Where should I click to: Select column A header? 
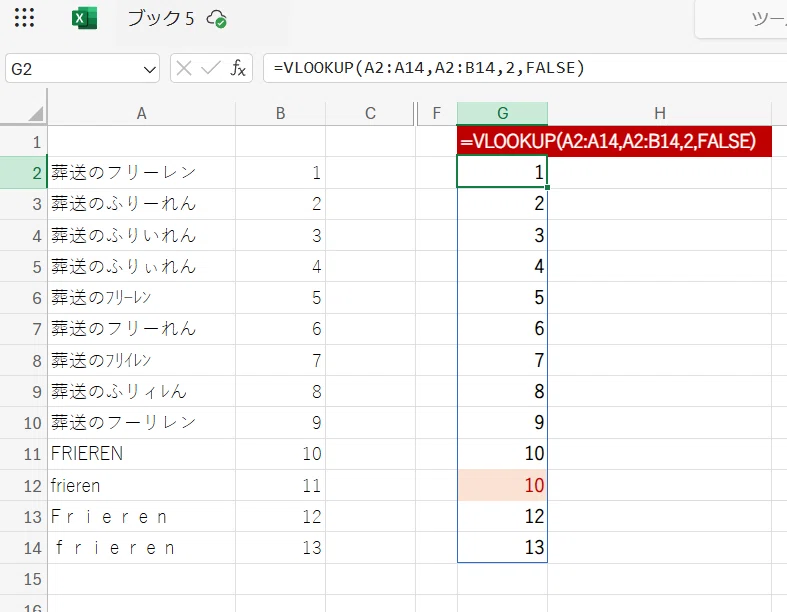(142, 113)
